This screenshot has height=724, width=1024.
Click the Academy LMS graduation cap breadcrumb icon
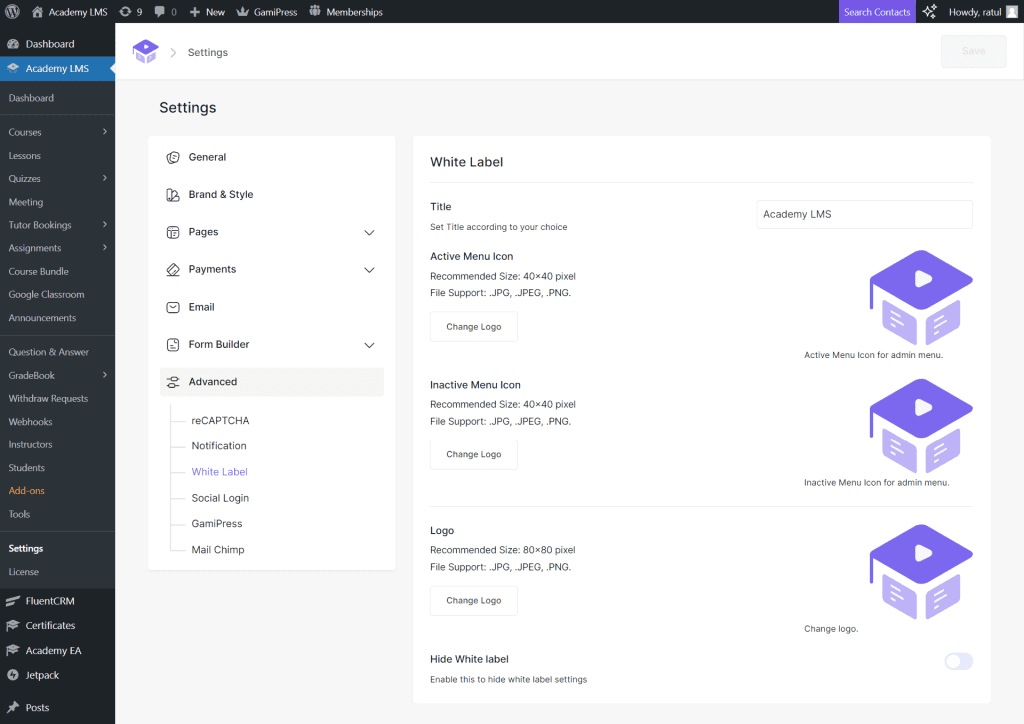point(145,50)
